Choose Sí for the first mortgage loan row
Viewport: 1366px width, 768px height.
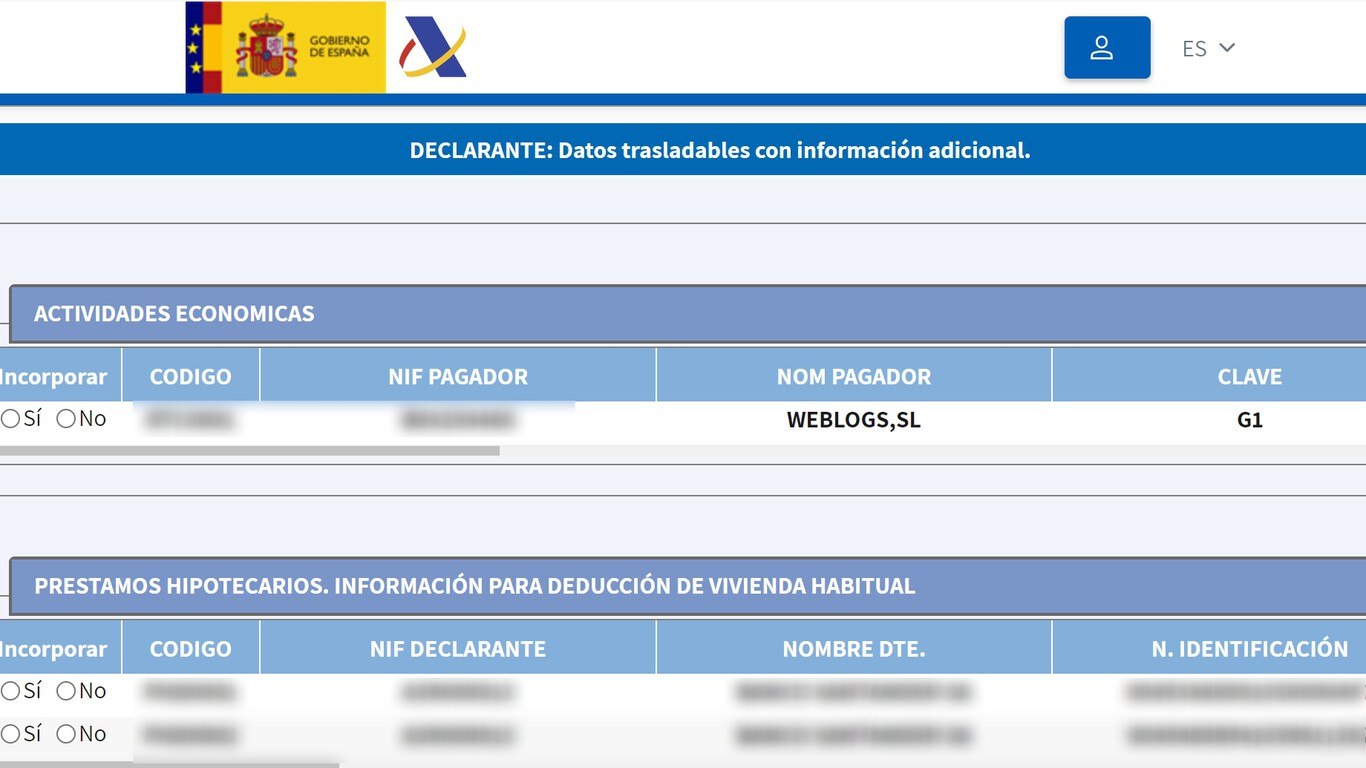11,691
